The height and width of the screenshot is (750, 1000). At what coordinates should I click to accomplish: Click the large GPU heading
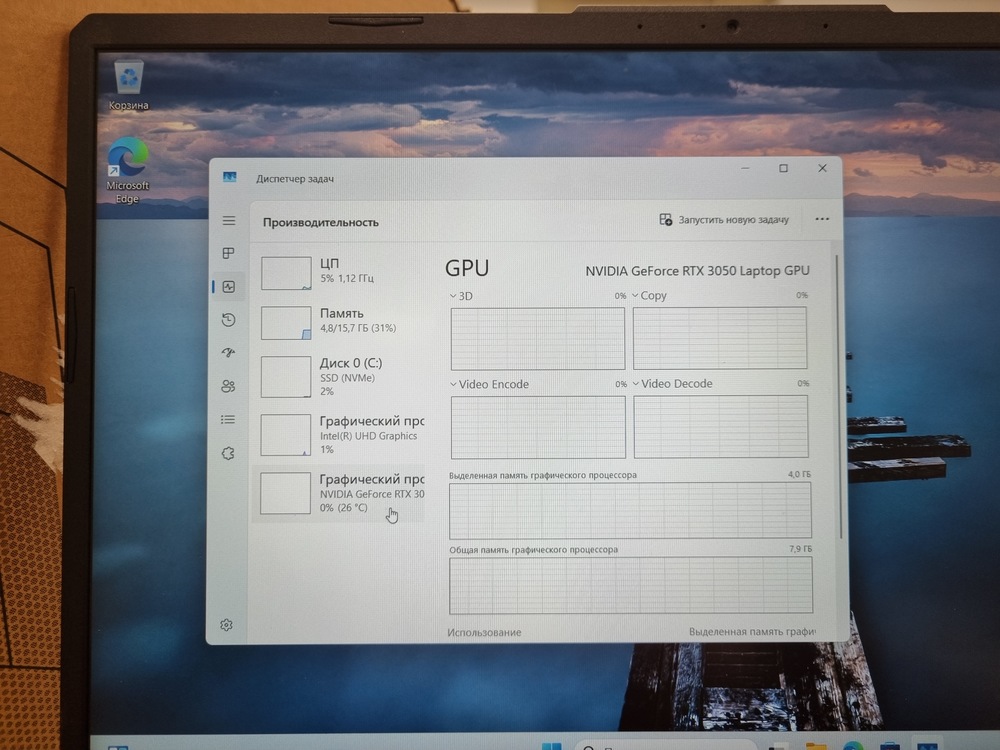467,268
